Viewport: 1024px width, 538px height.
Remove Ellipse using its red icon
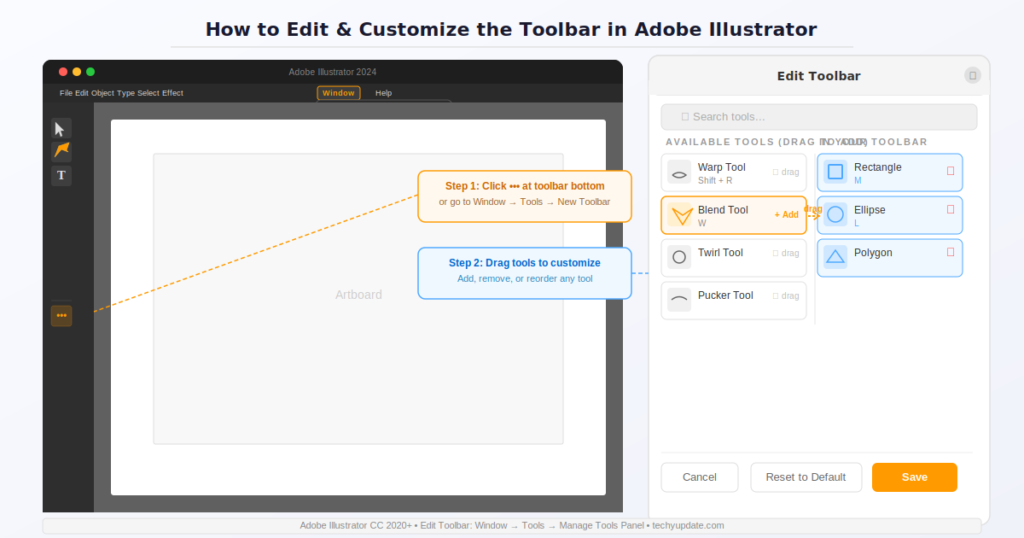950,210
